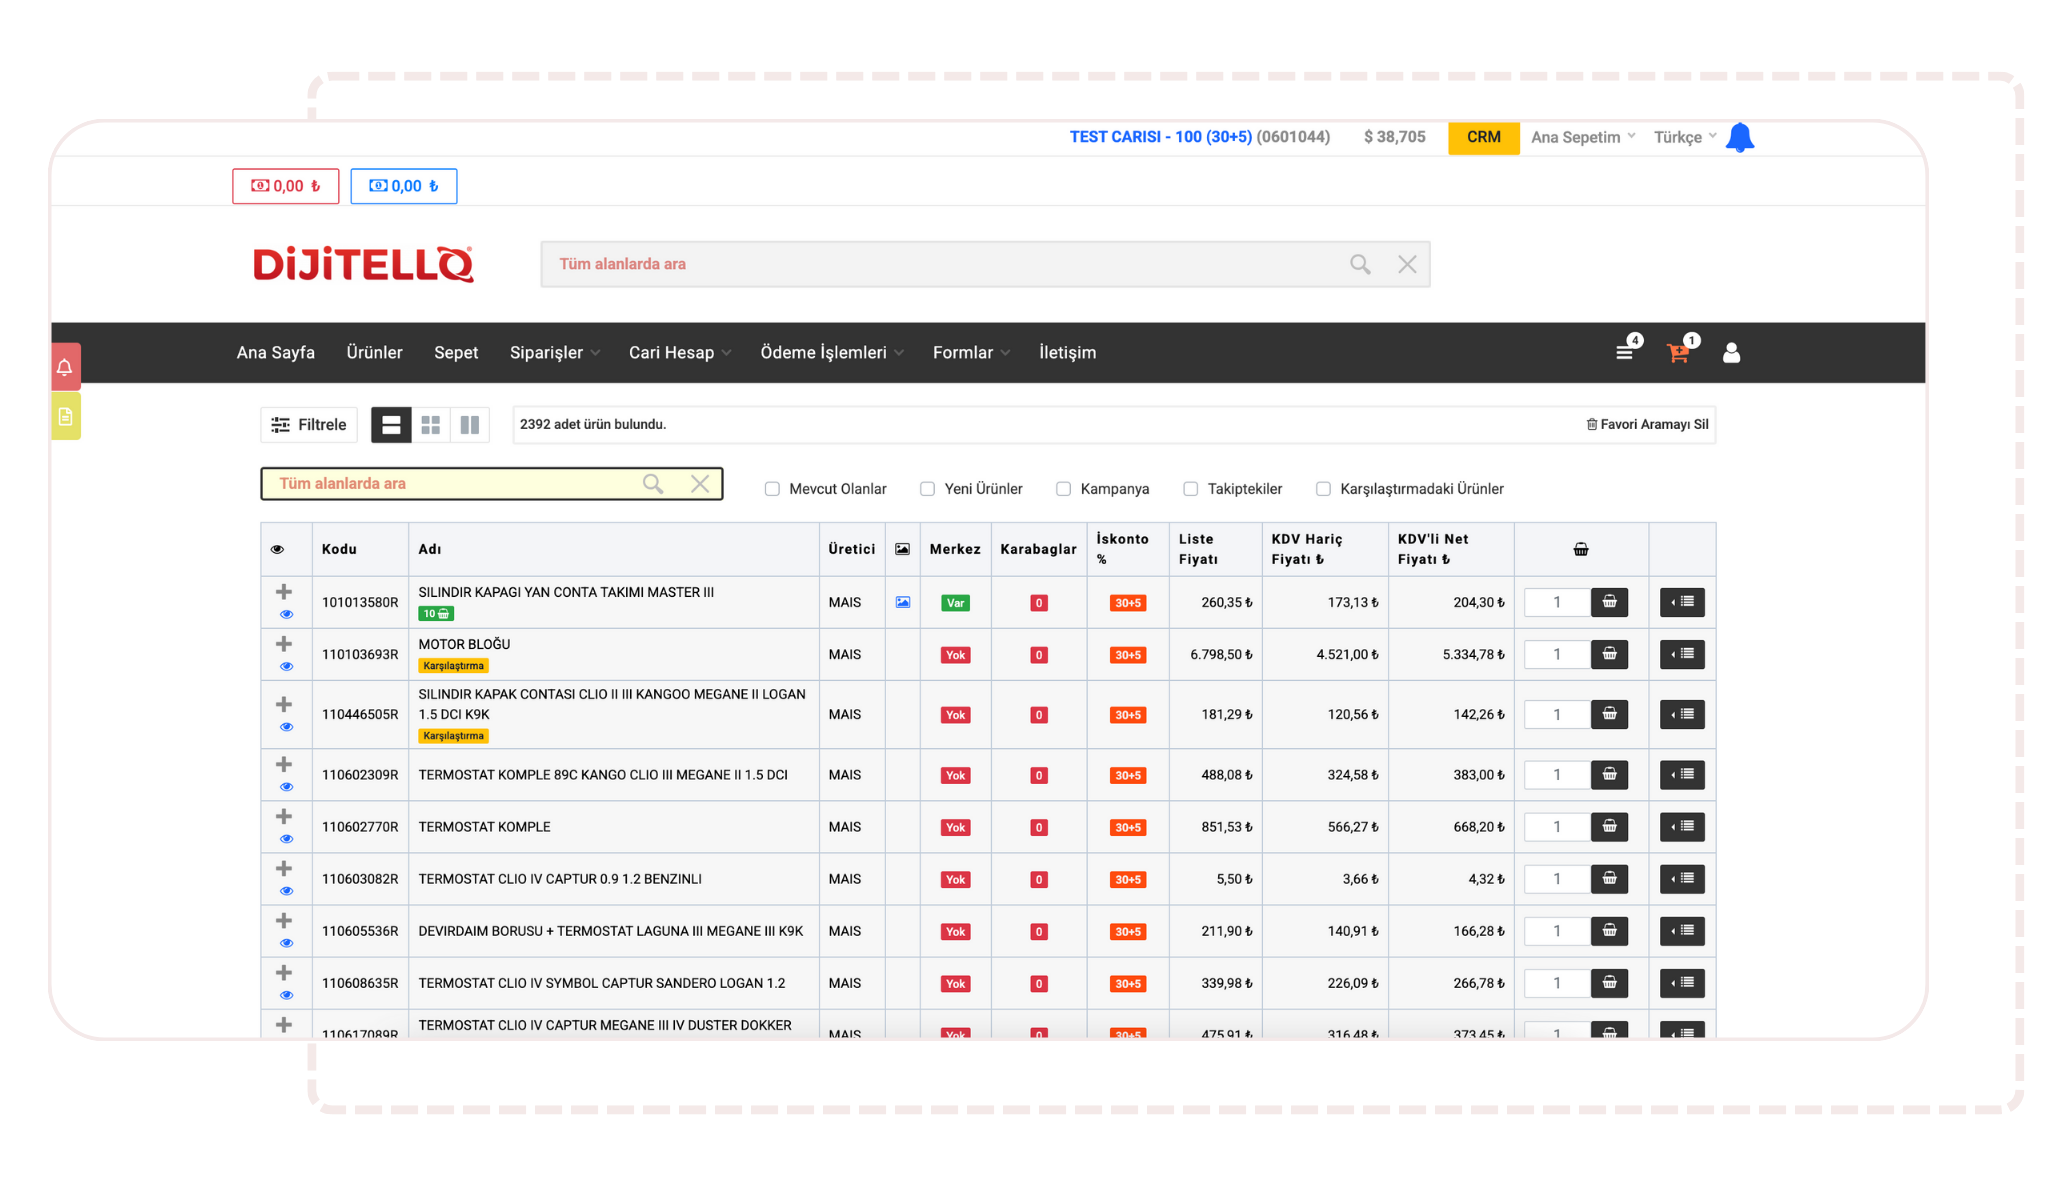This screenshot has width=2048, height=1186.
Task: Toggle eye icon for 110602309R row
Action: point(286,787)
